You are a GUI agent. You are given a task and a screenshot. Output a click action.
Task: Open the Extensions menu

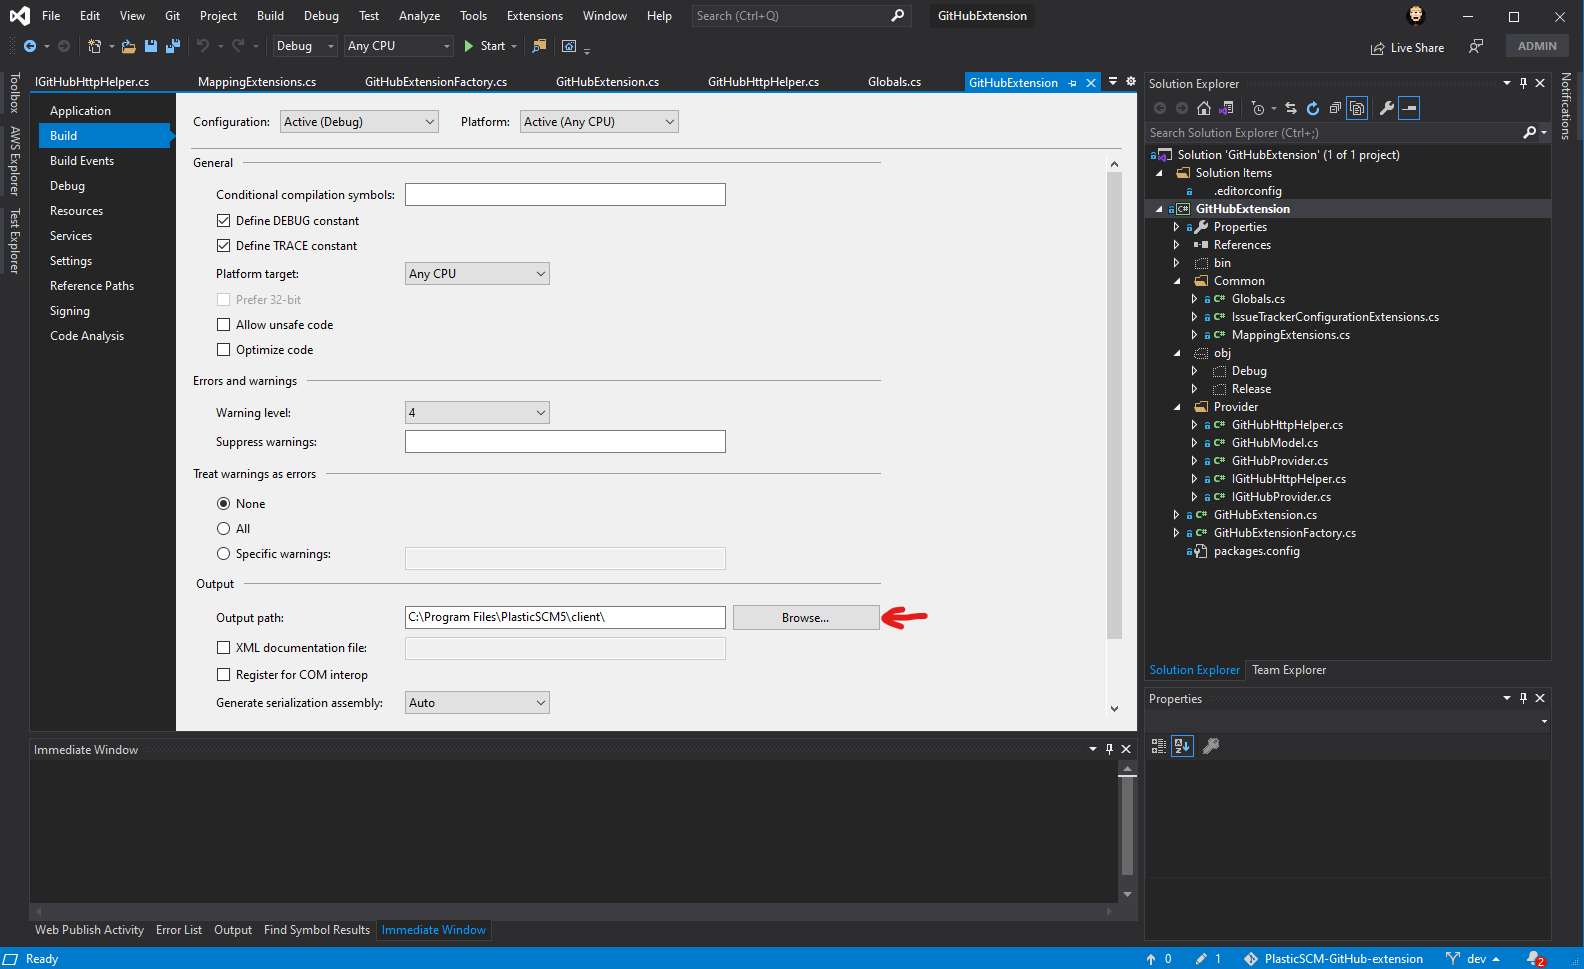point(535,16)
